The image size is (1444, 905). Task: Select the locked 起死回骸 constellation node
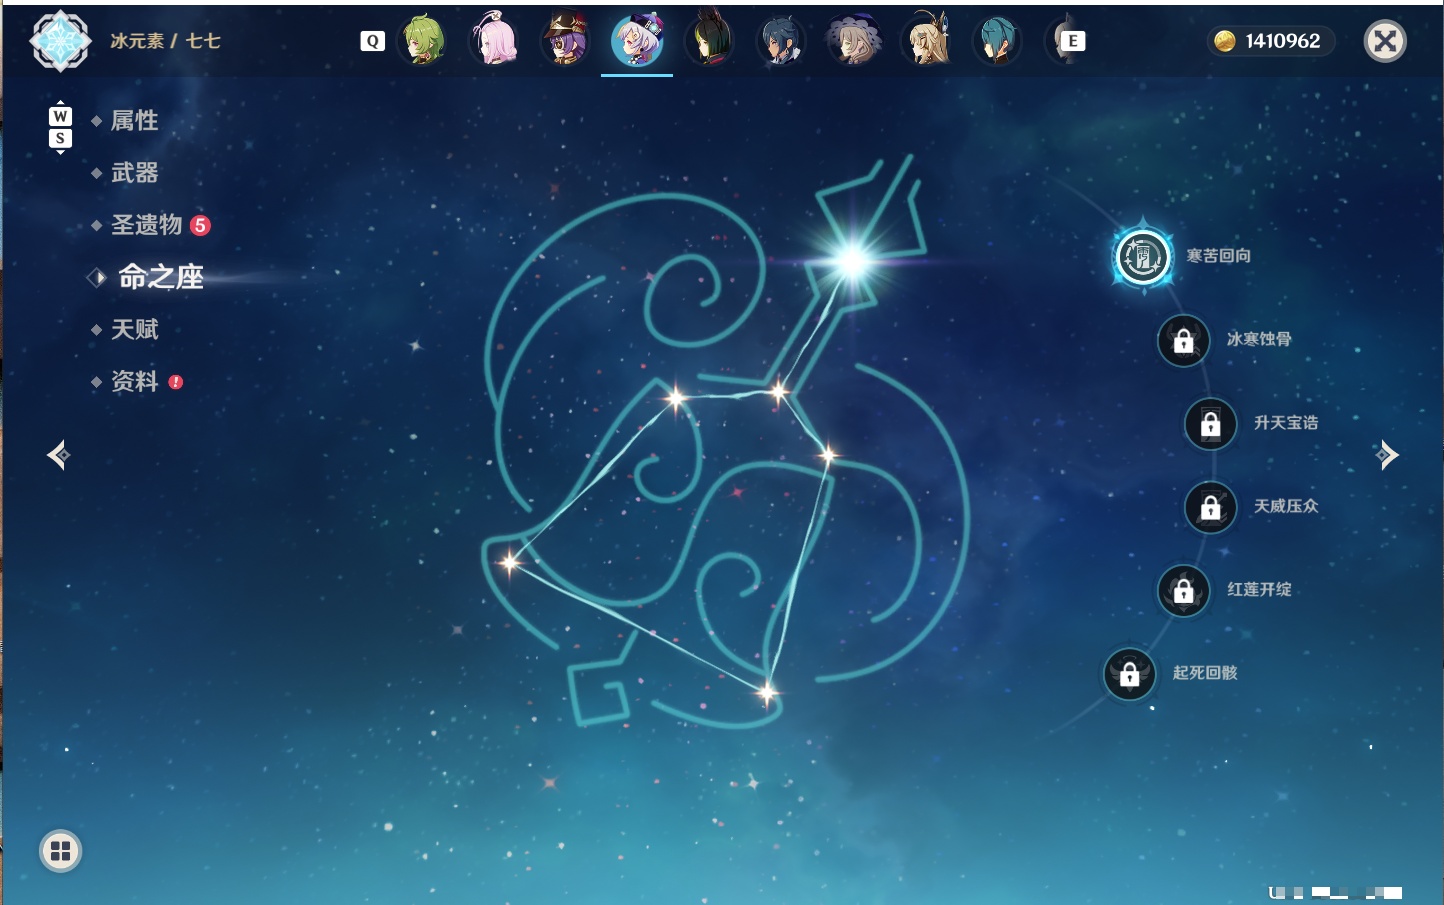[1129, 674]
